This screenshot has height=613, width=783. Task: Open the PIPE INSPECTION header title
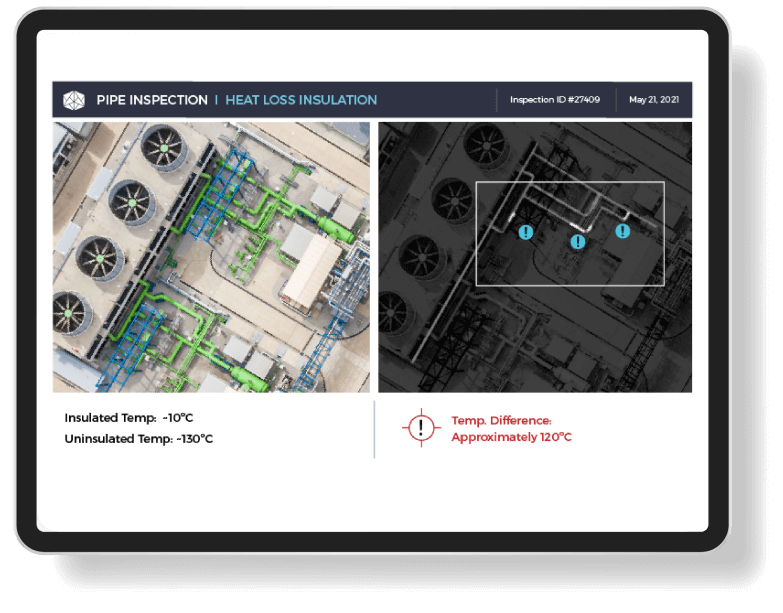point(152,100)
